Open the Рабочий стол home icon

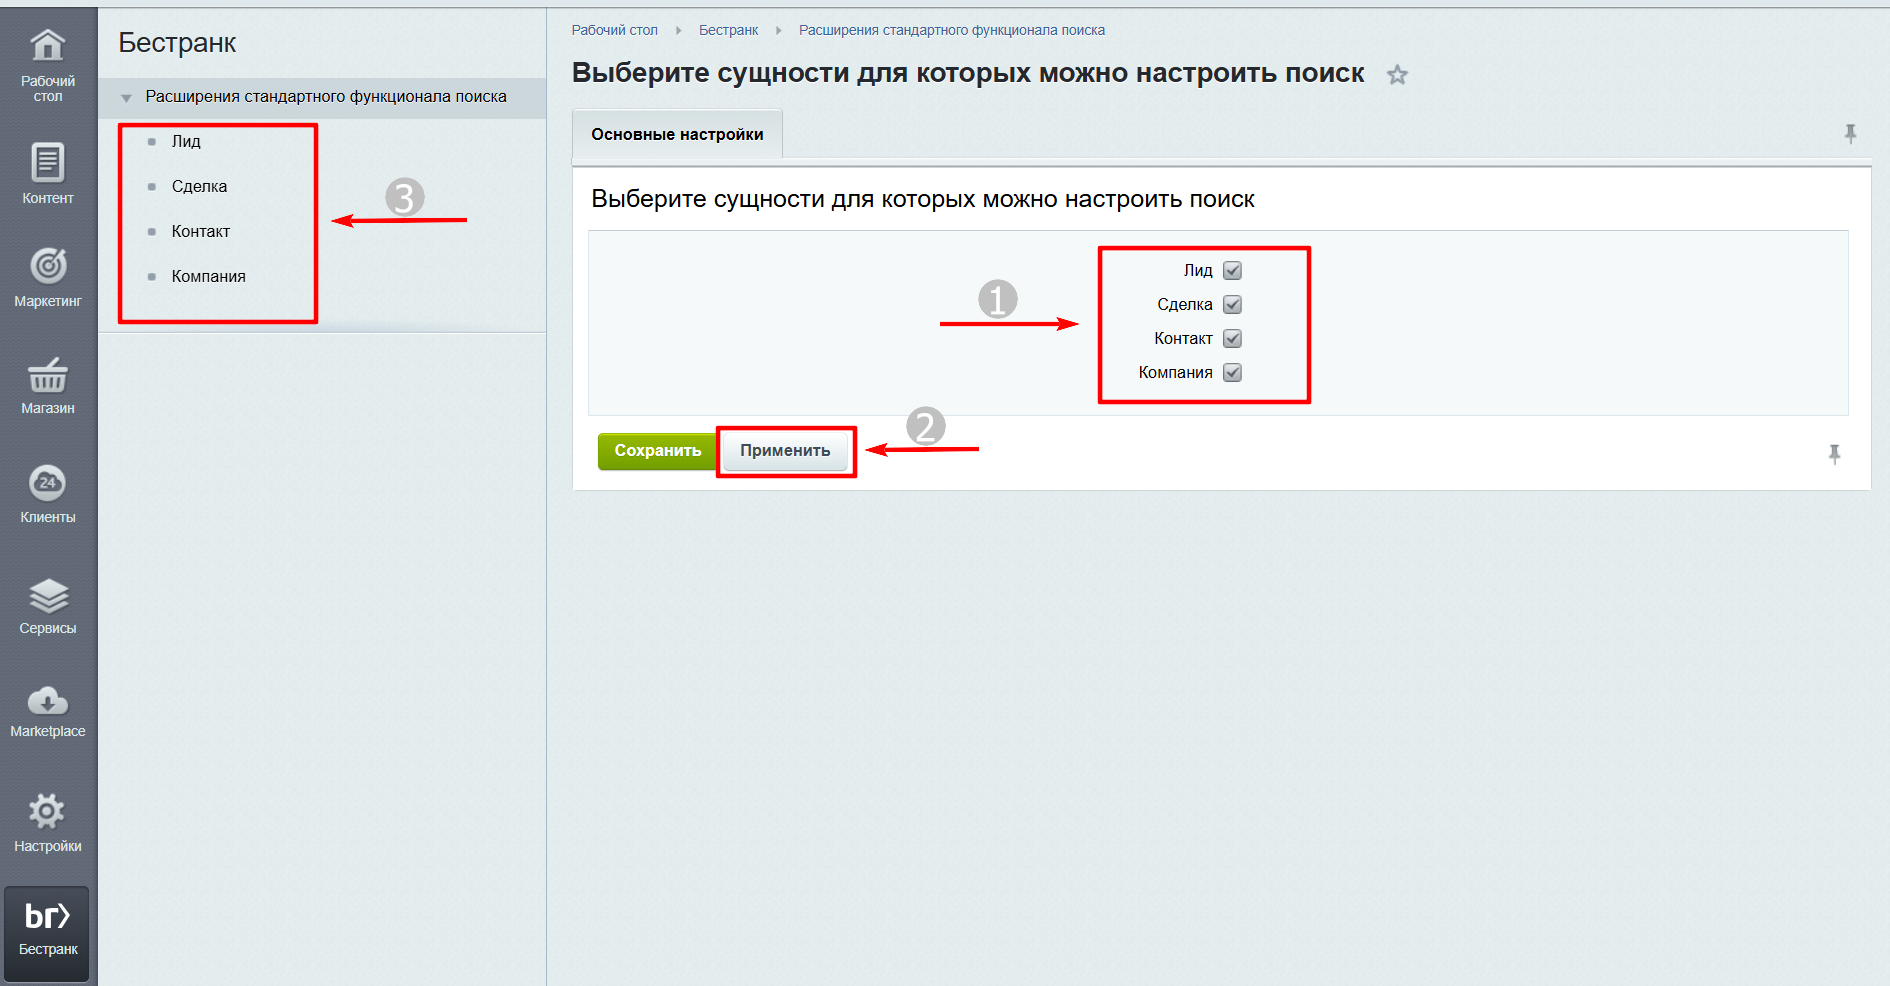pyautogui.click(x=48, y=47)
